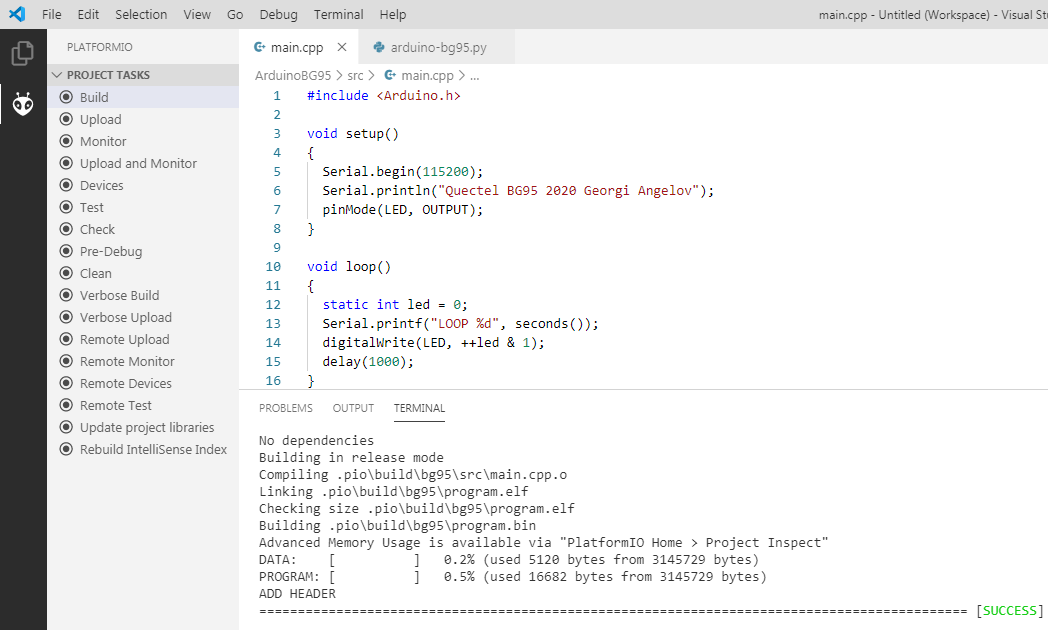Switch to the PROBLEMS panel tab

pos(285,408)
